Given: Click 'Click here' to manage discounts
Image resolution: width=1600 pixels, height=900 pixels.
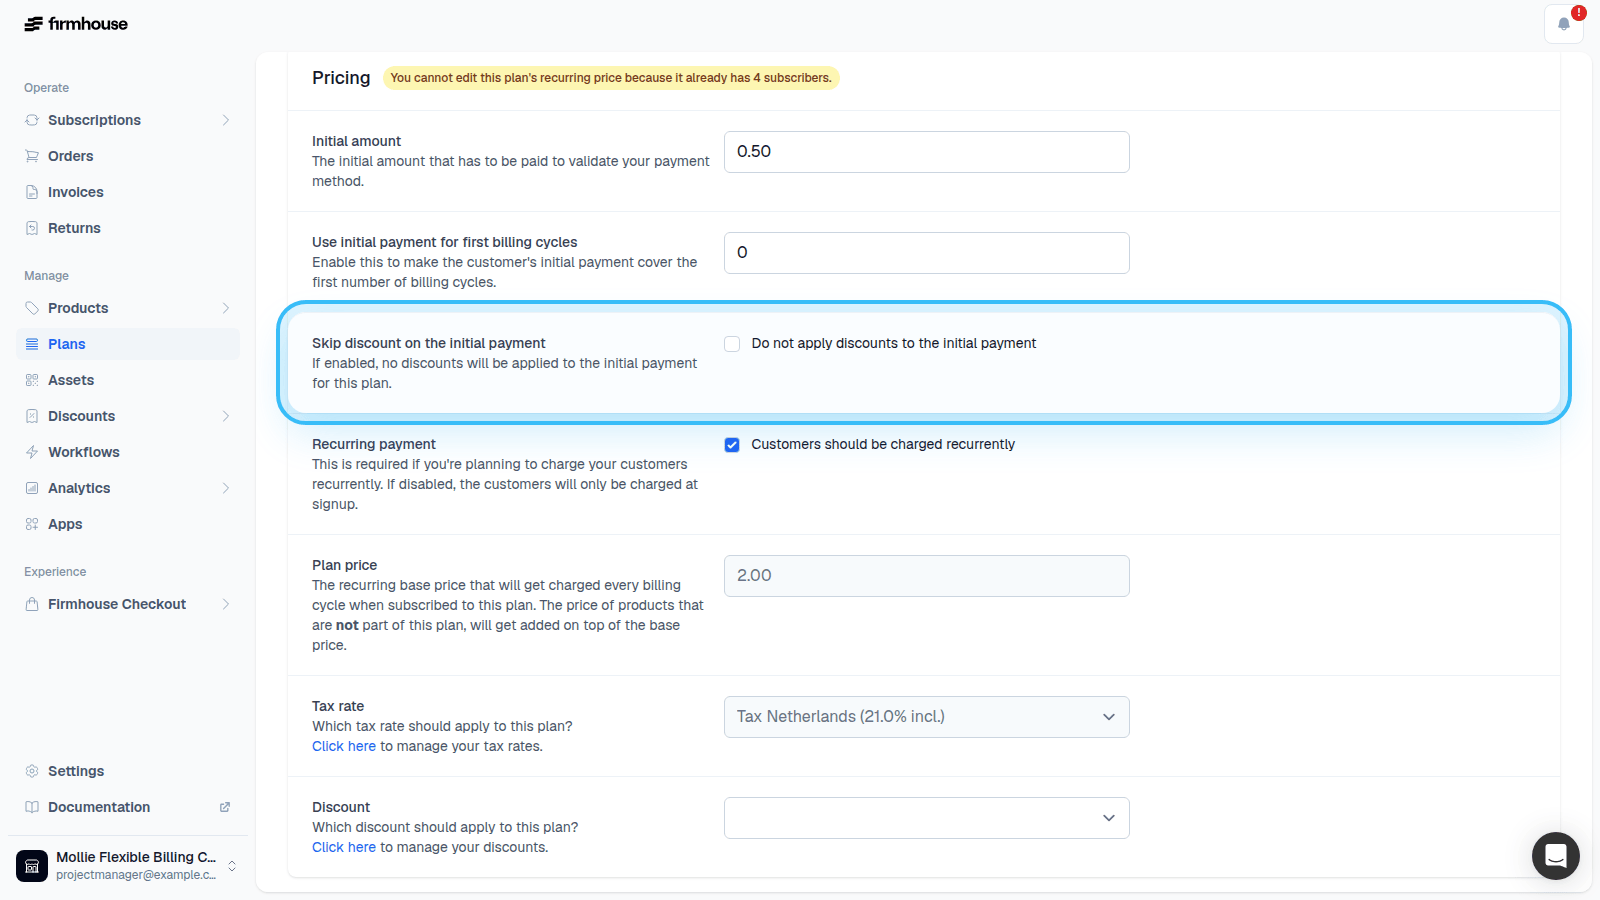Looking at the screenshot, I should pos(344,847).
